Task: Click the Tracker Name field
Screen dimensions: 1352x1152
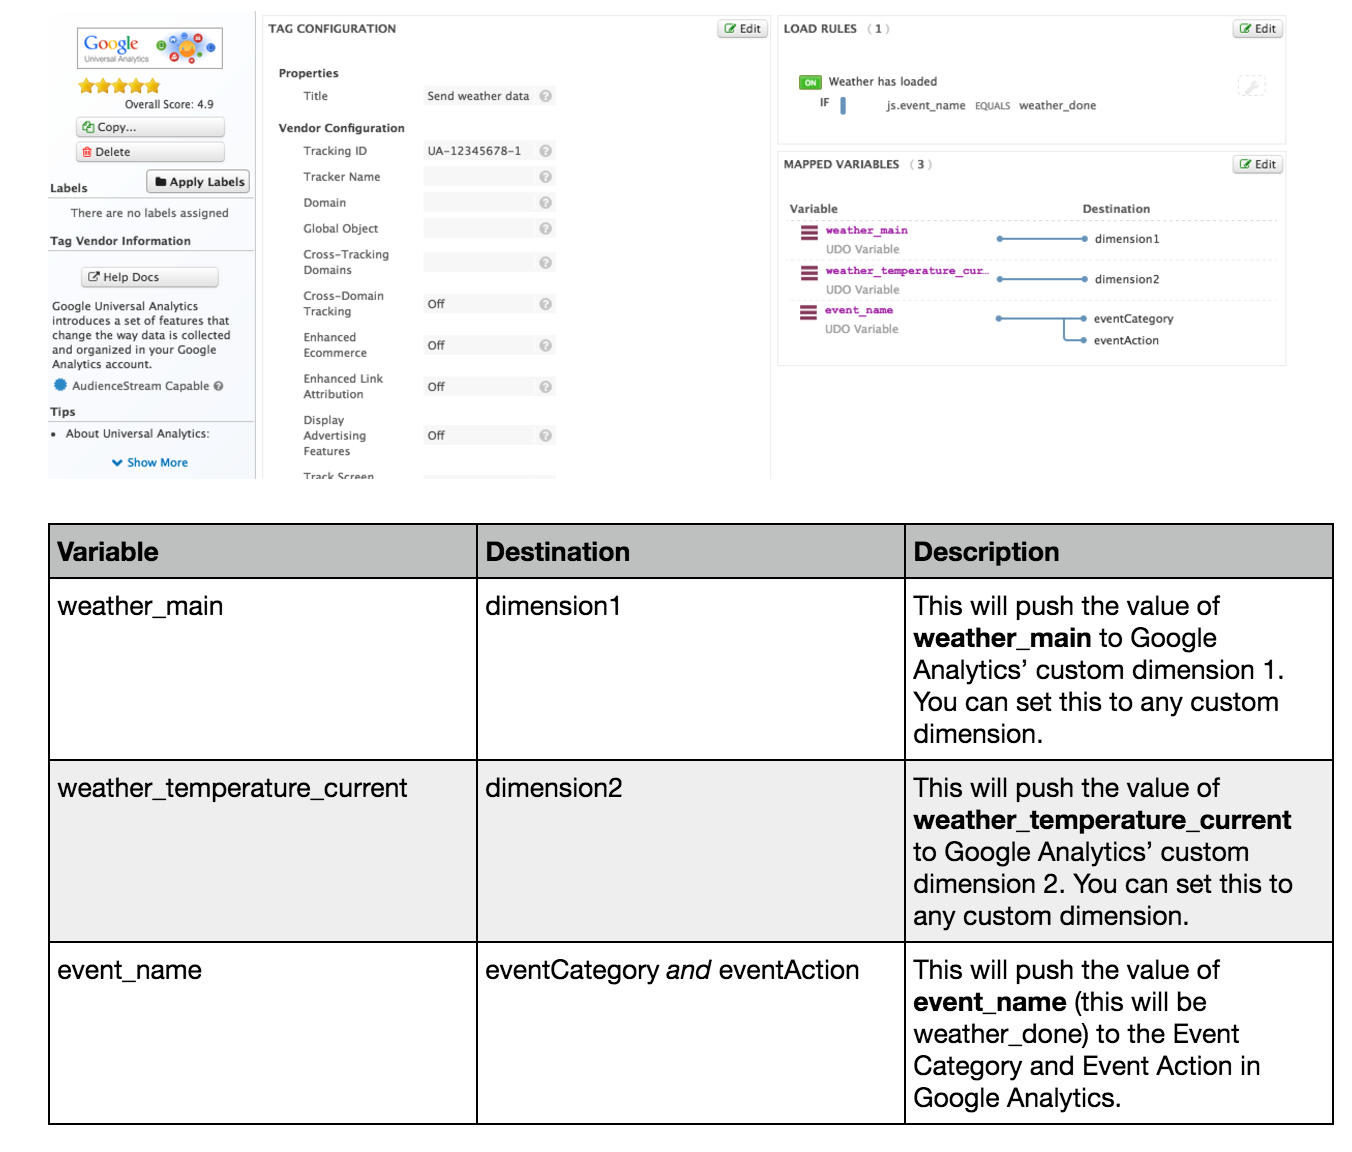Action: pyautogui.click(x=480, y=177)
